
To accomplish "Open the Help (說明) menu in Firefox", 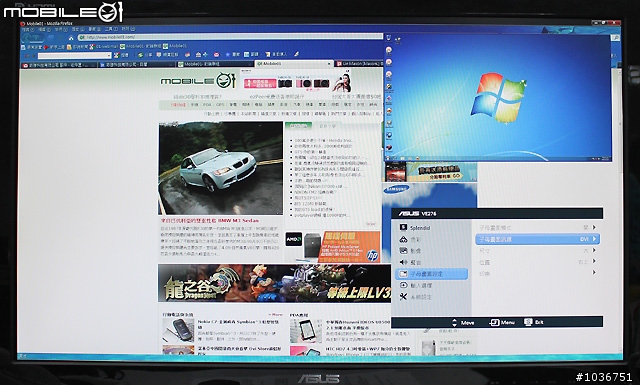I will pos(128,29).
